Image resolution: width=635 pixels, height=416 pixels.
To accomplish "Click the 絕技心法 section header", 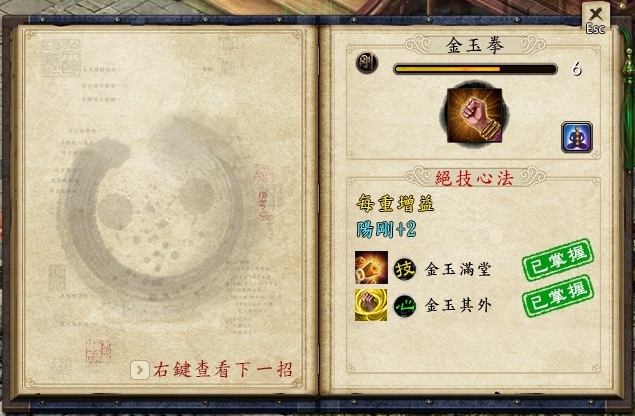I will 475,178.
